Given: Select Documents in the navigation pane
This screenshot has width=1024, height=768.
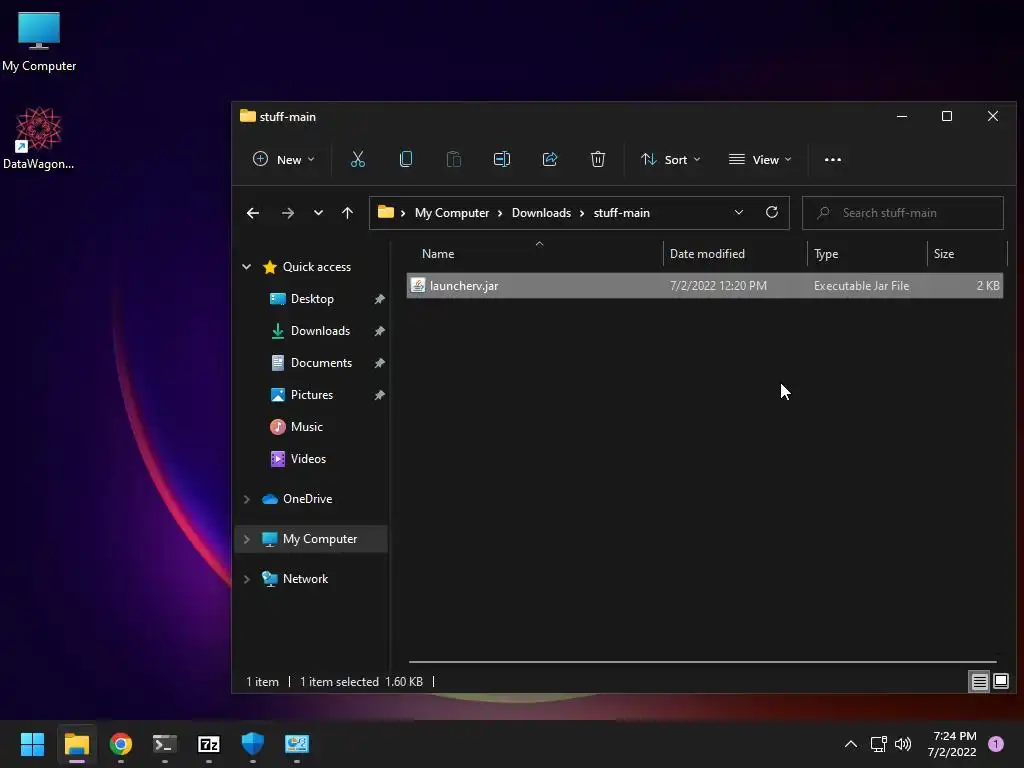Looking at the screenshot, I should (x=321, y=363).
